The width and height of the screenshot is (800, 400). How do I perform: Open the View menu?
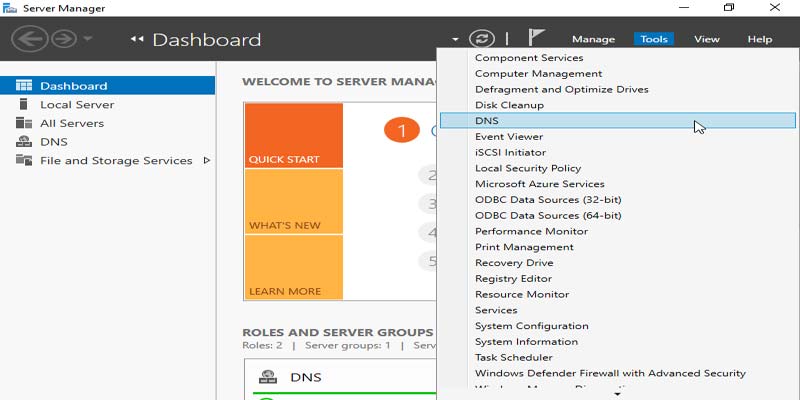point(707,39)
